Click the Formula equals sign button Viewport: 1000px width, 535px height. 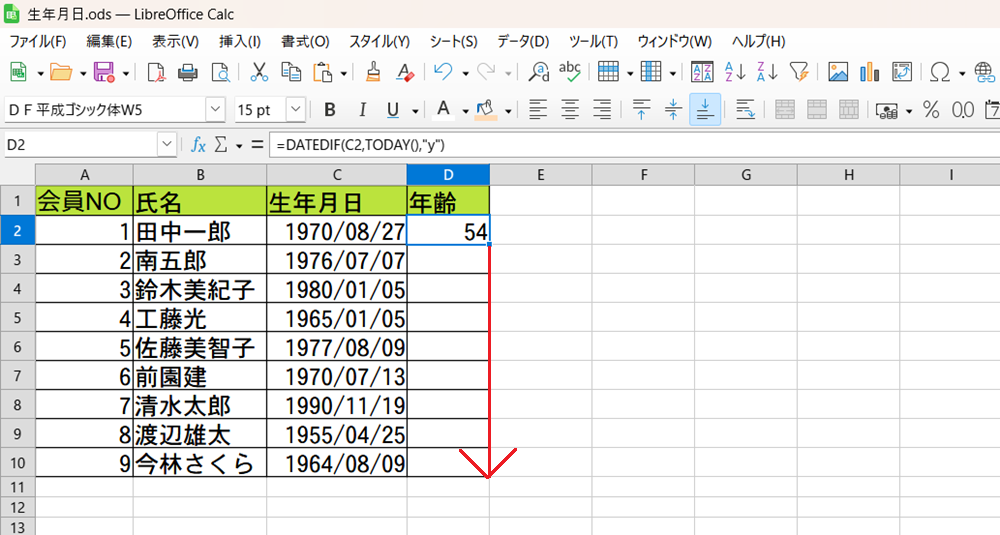(257, 145)
